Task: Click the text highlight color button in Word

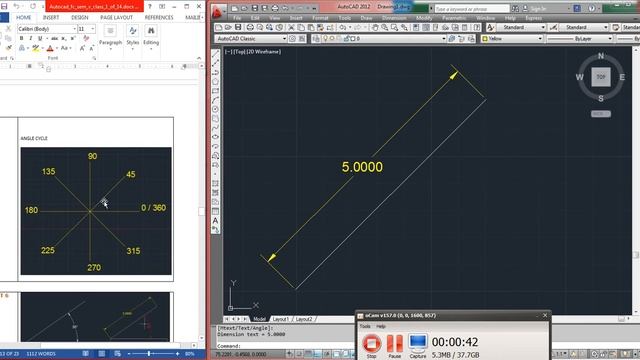Action: 36,48
